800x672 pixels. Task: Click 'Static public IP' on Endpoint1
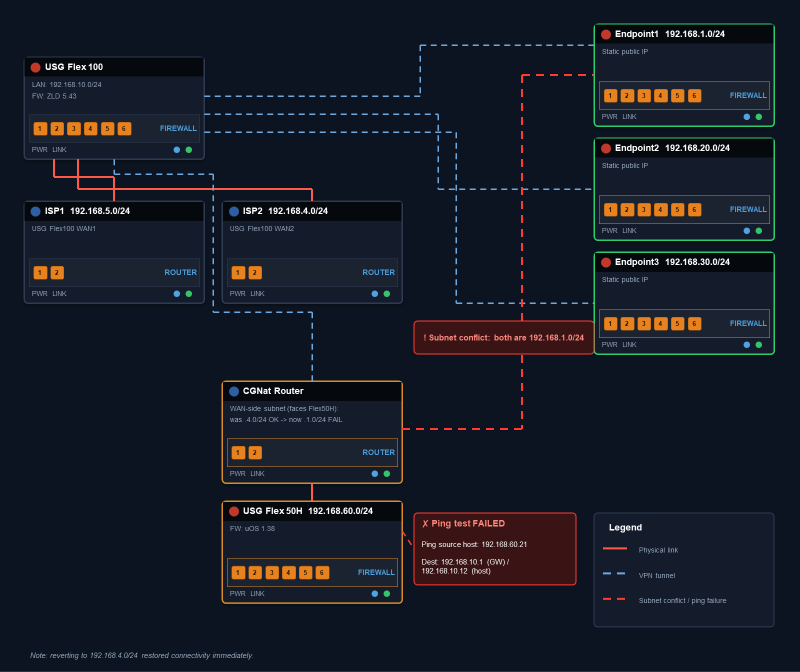point(624,52)
